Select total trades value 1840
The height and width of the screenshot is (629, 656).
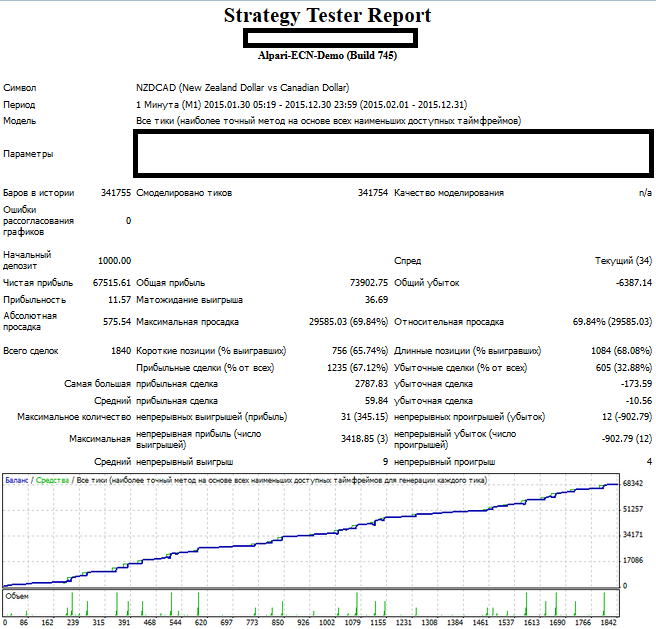(121, 351)
